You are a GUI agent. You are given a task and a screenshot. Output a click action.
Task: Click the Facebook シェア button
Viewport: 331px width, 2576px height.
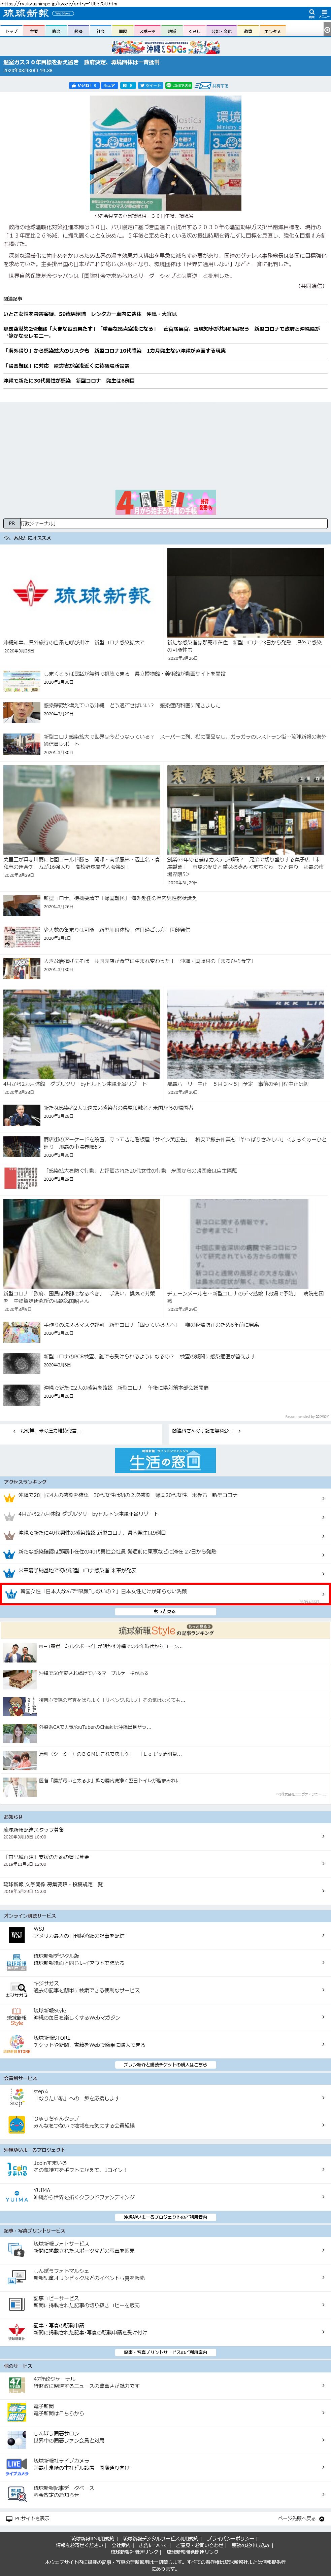coord(109,86)
